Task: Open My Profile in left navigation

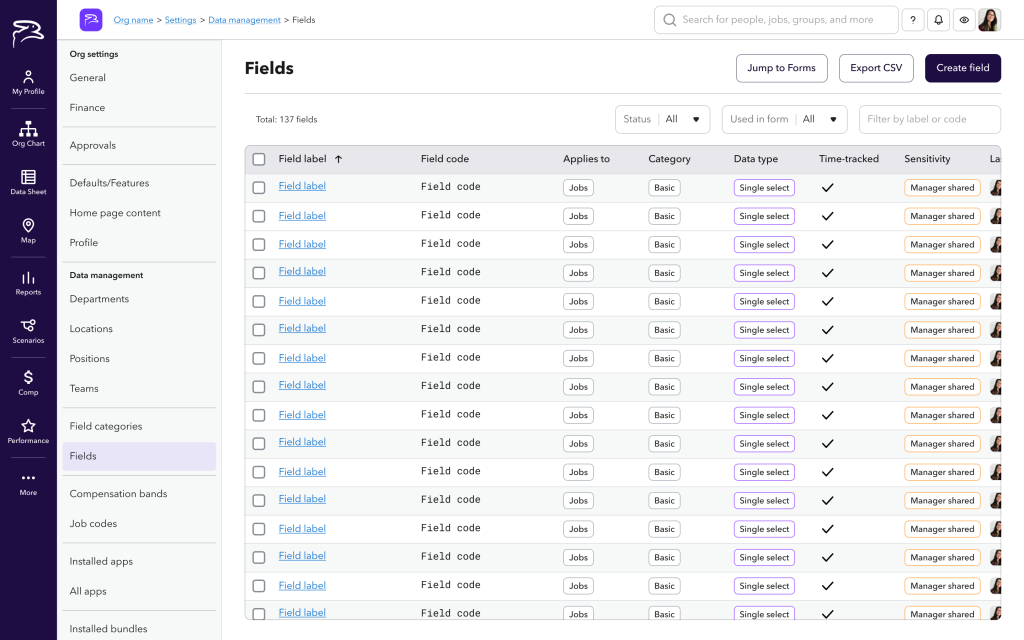Action: pyautogui.click(x=28, y=82)
